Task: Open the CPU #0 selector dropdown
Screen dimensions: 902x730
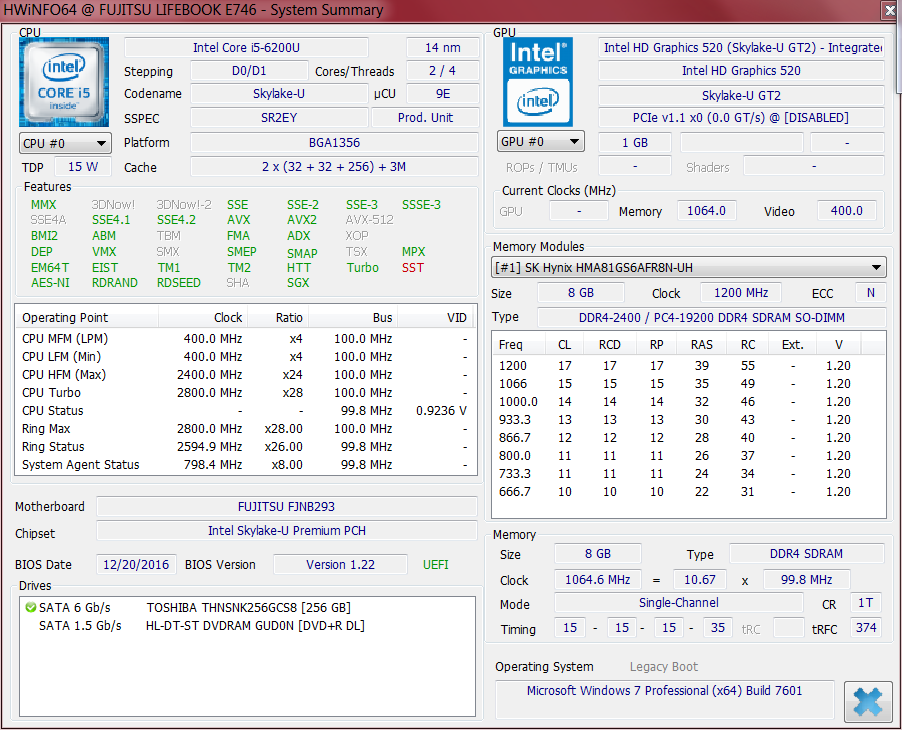Action: [64, 143]
